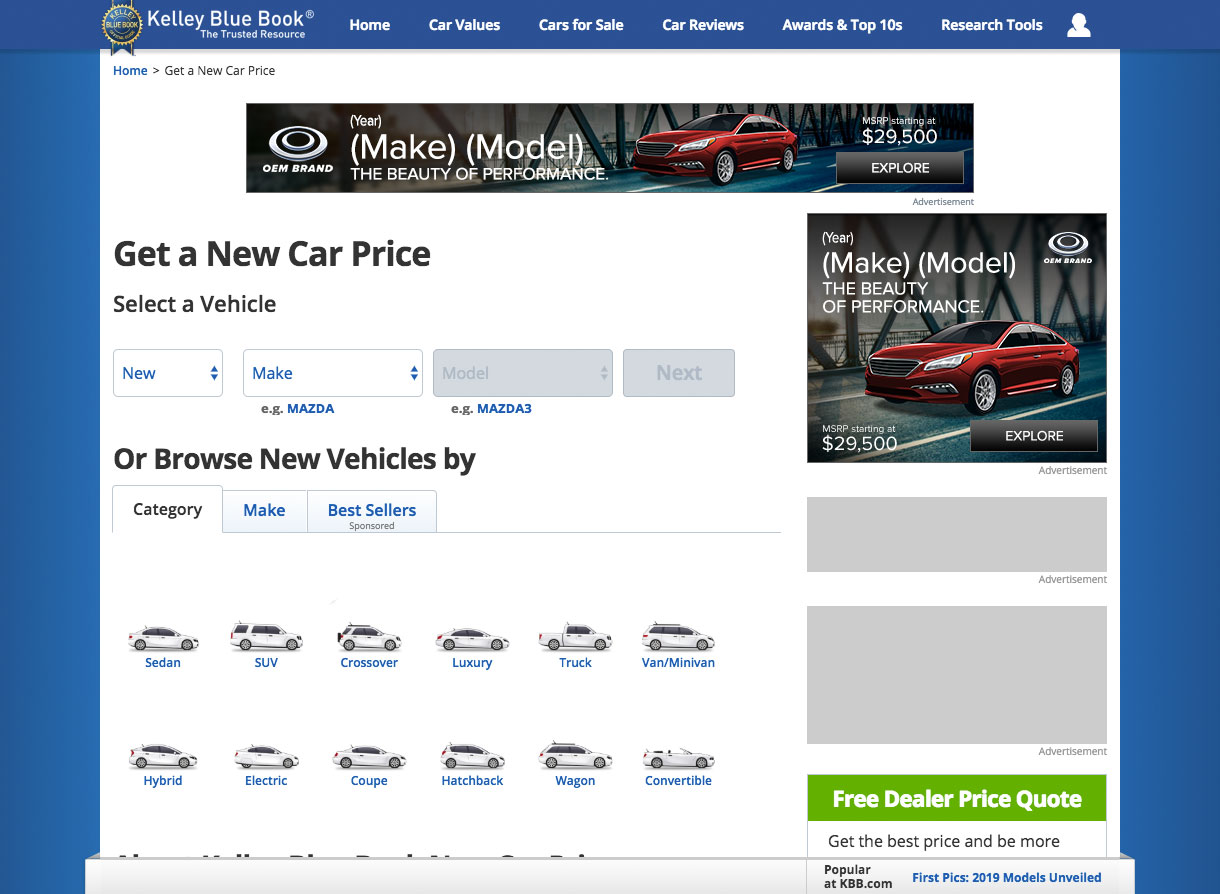1220x894 pixels.
Task: Select the Convertible car icon
Action: (678, 757)
